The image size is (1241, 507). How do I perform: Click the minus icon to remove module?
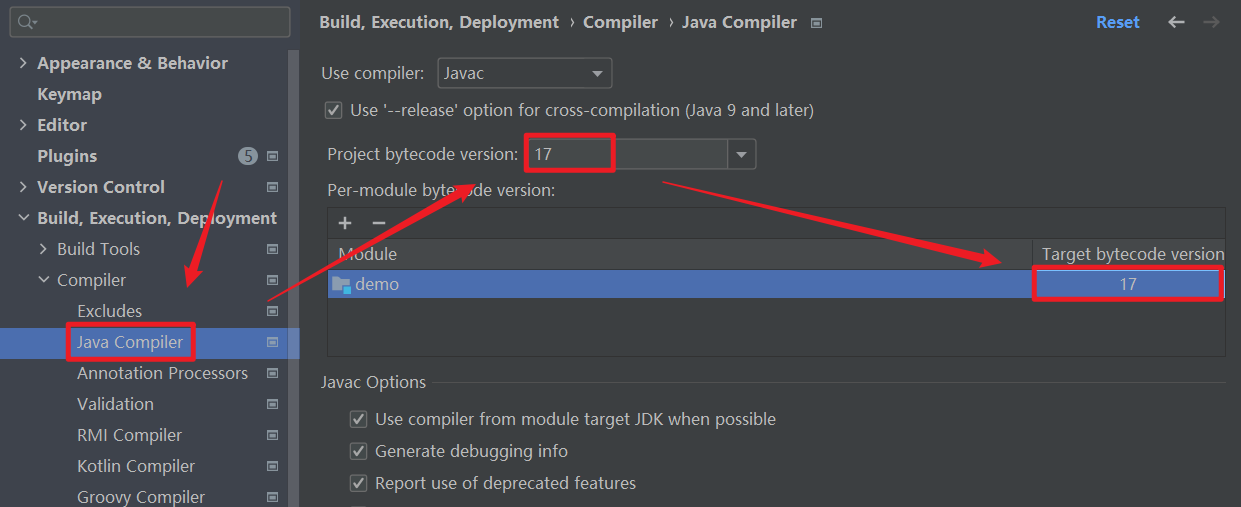pyautogui.click(x=378, y=224)
